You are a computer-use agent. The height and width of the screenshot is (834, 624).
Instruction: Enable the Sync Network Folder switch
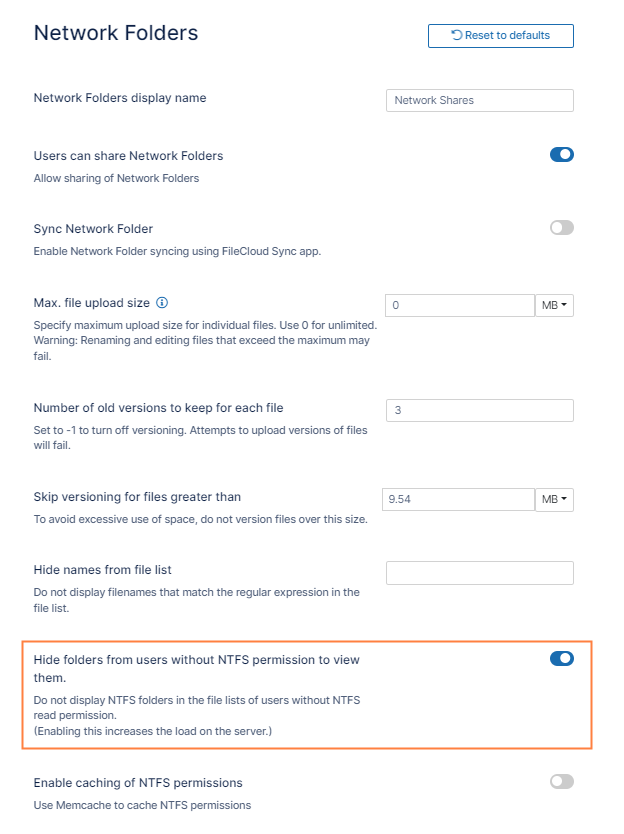[561, 228]
